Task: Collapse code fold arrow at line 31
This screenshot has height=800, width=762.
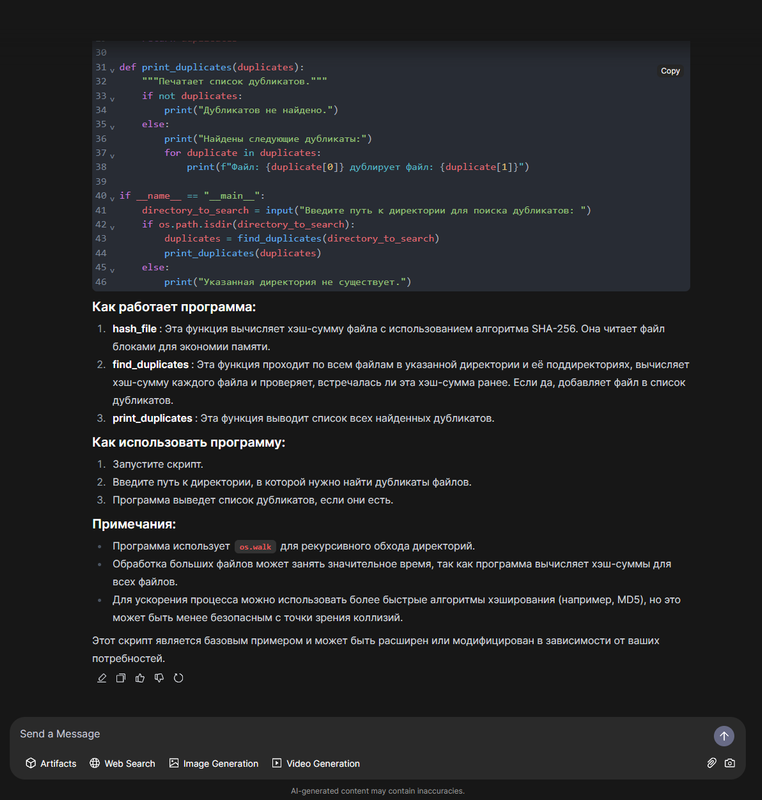Action: [x=112, y=70]
